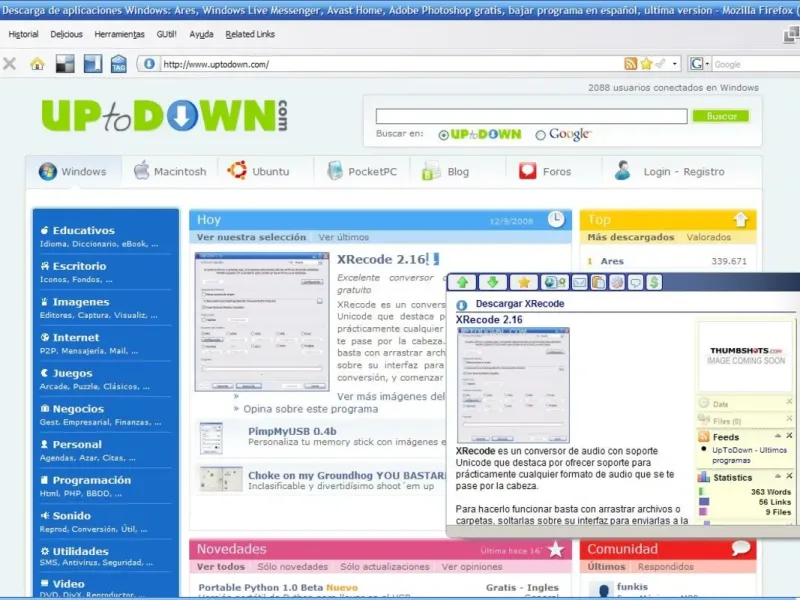Click the globe icon in preview toolbar

[x=555, y=282]
